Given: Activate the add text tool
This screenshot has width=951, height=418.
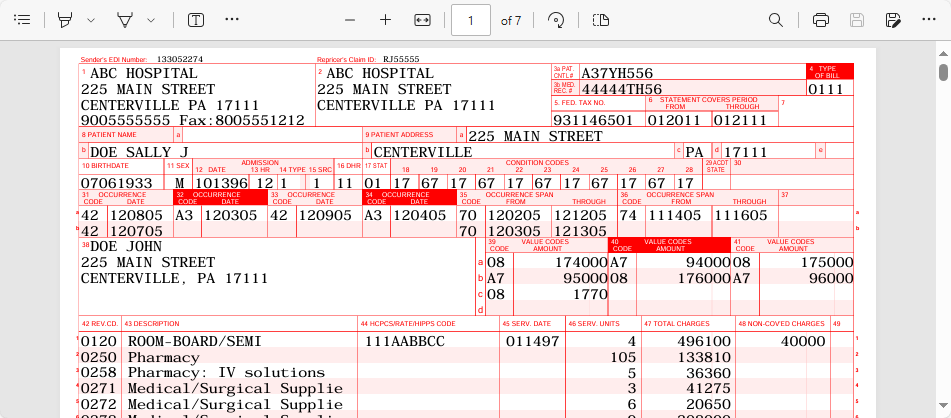Looking at the screenshot, I should 195,20.
